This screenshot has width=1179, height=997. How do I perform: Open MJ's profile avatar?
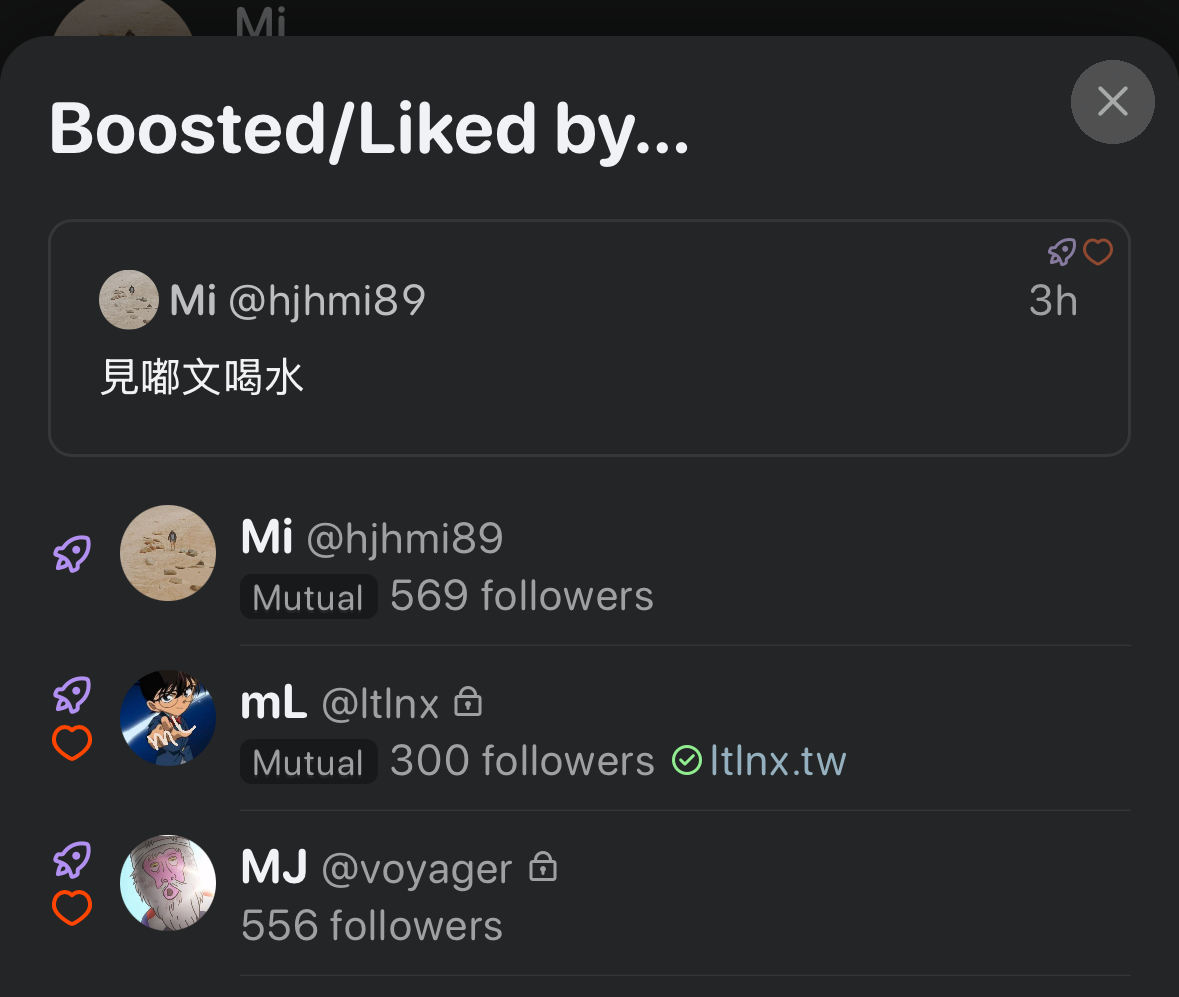168,883
